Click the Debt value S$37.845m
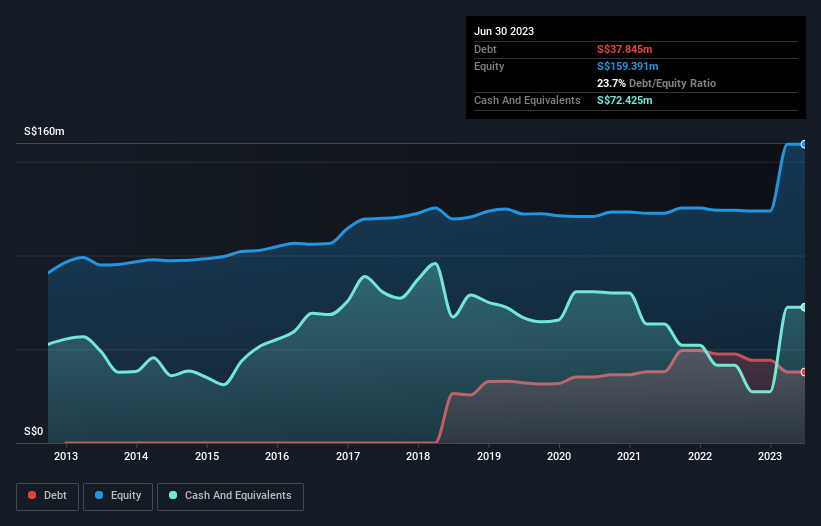Viewport: 821px width, 526px height. click(x=625, y=49)
